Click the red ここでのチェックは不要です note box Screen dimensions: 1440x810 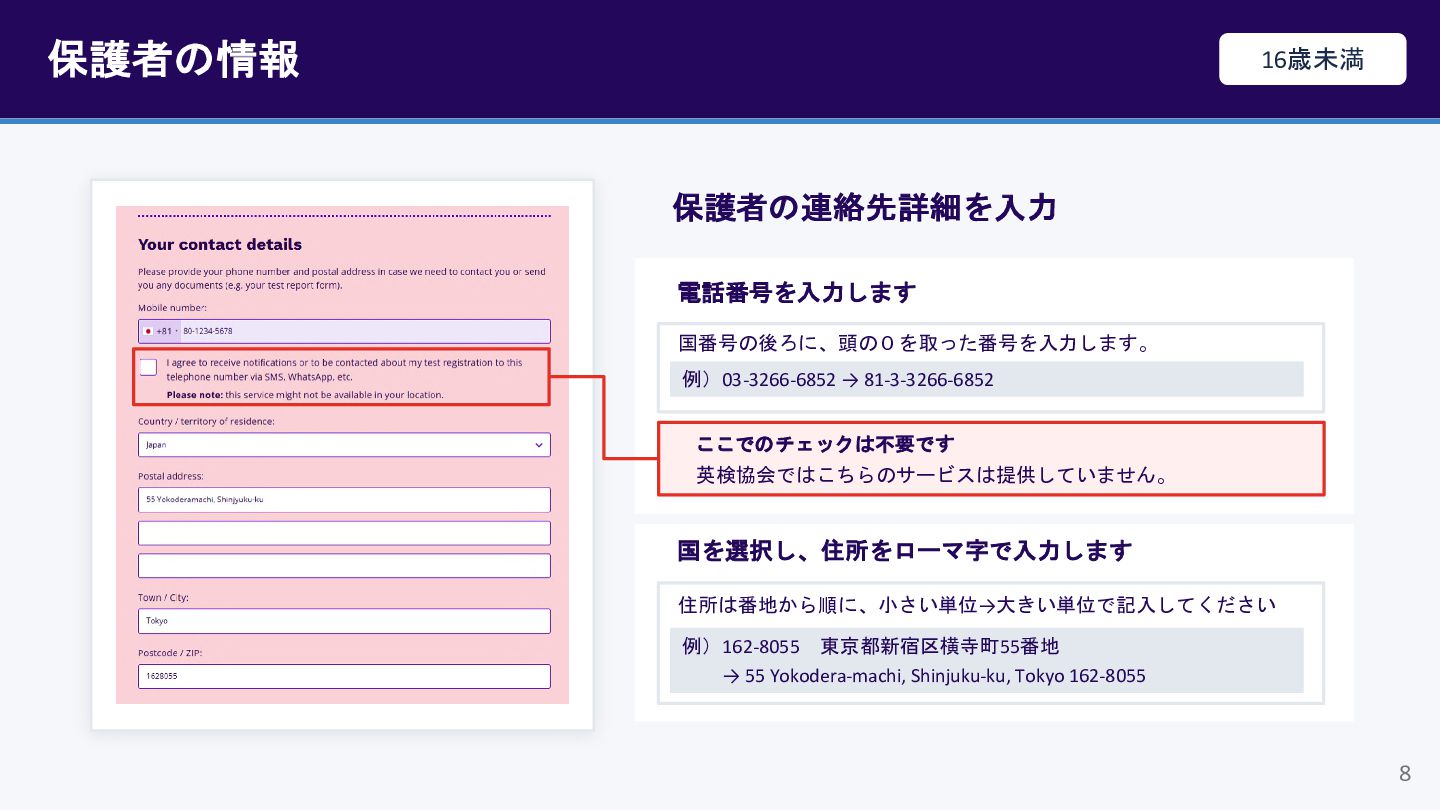990,459
